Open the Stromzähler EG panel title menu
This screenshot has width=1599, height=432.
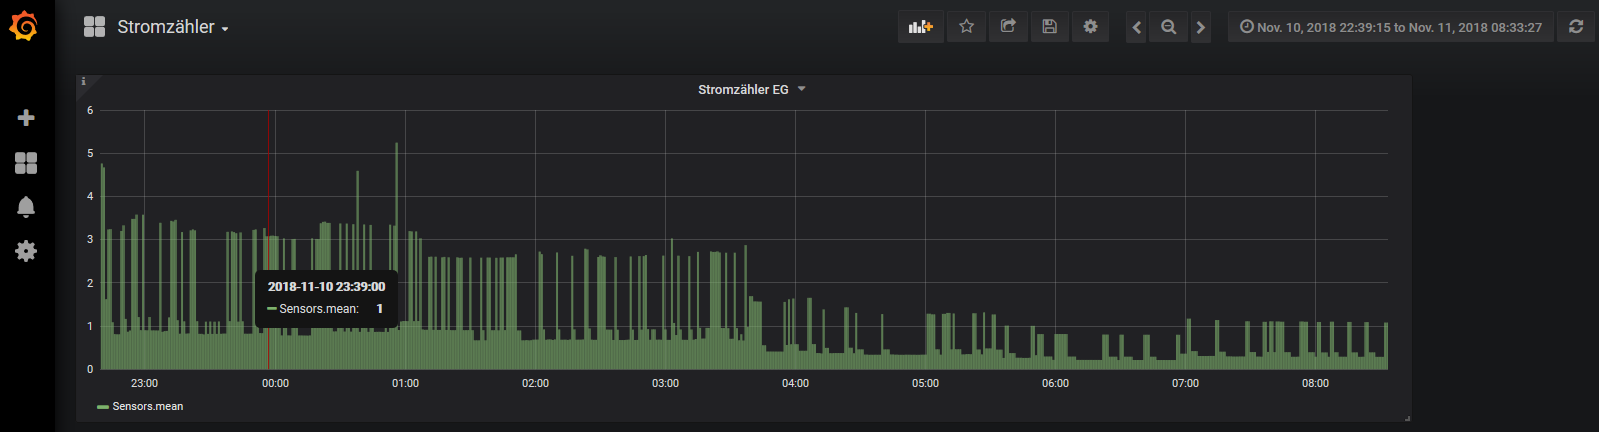pyautogui.click(x=751, y=89)
